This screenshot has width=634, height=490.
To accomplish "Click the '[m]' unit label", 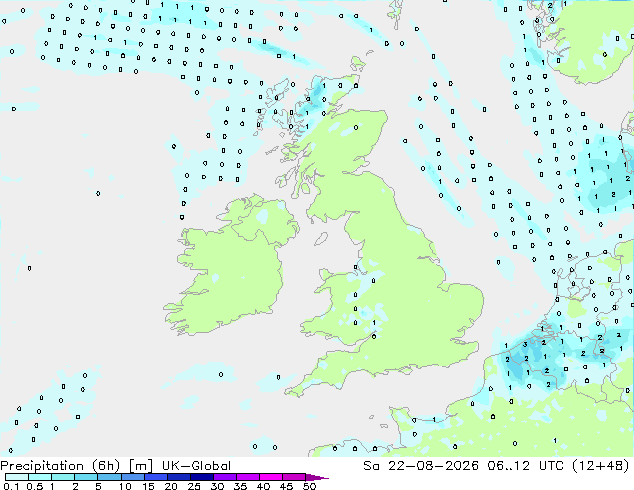I will 140,466.
